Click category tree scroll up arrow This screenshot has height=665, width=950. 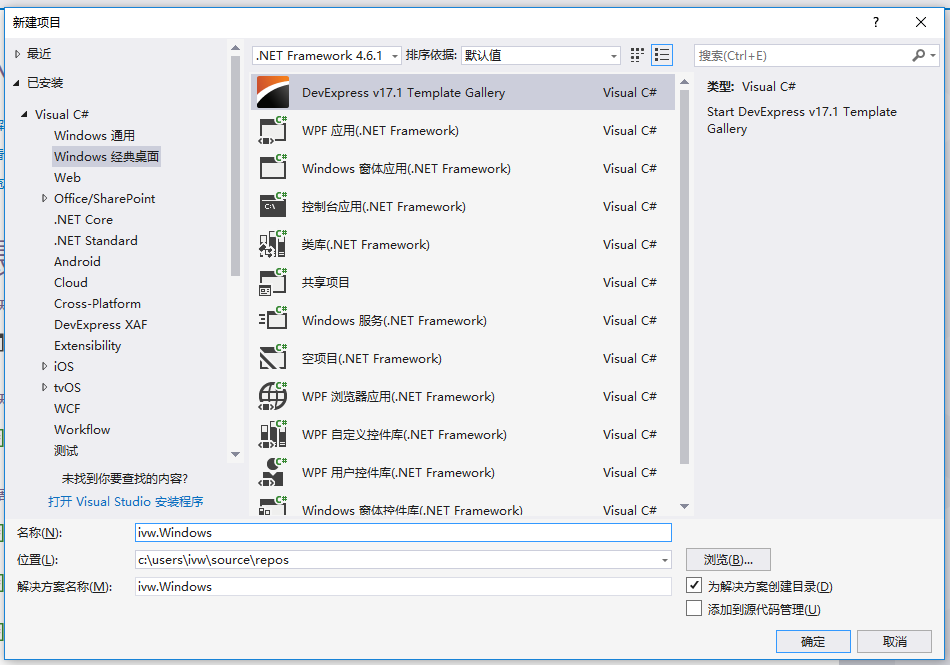[236, 48]
